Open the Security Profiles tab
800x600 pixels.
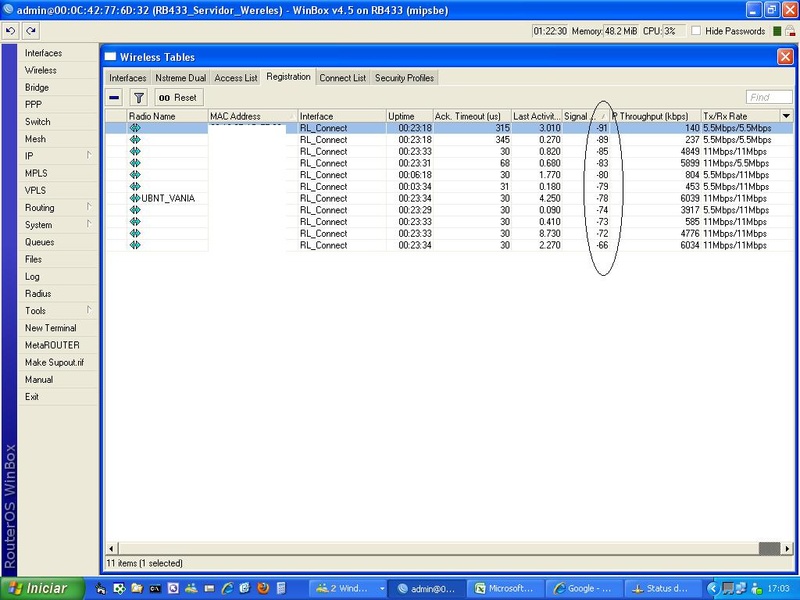coord(404,78)
